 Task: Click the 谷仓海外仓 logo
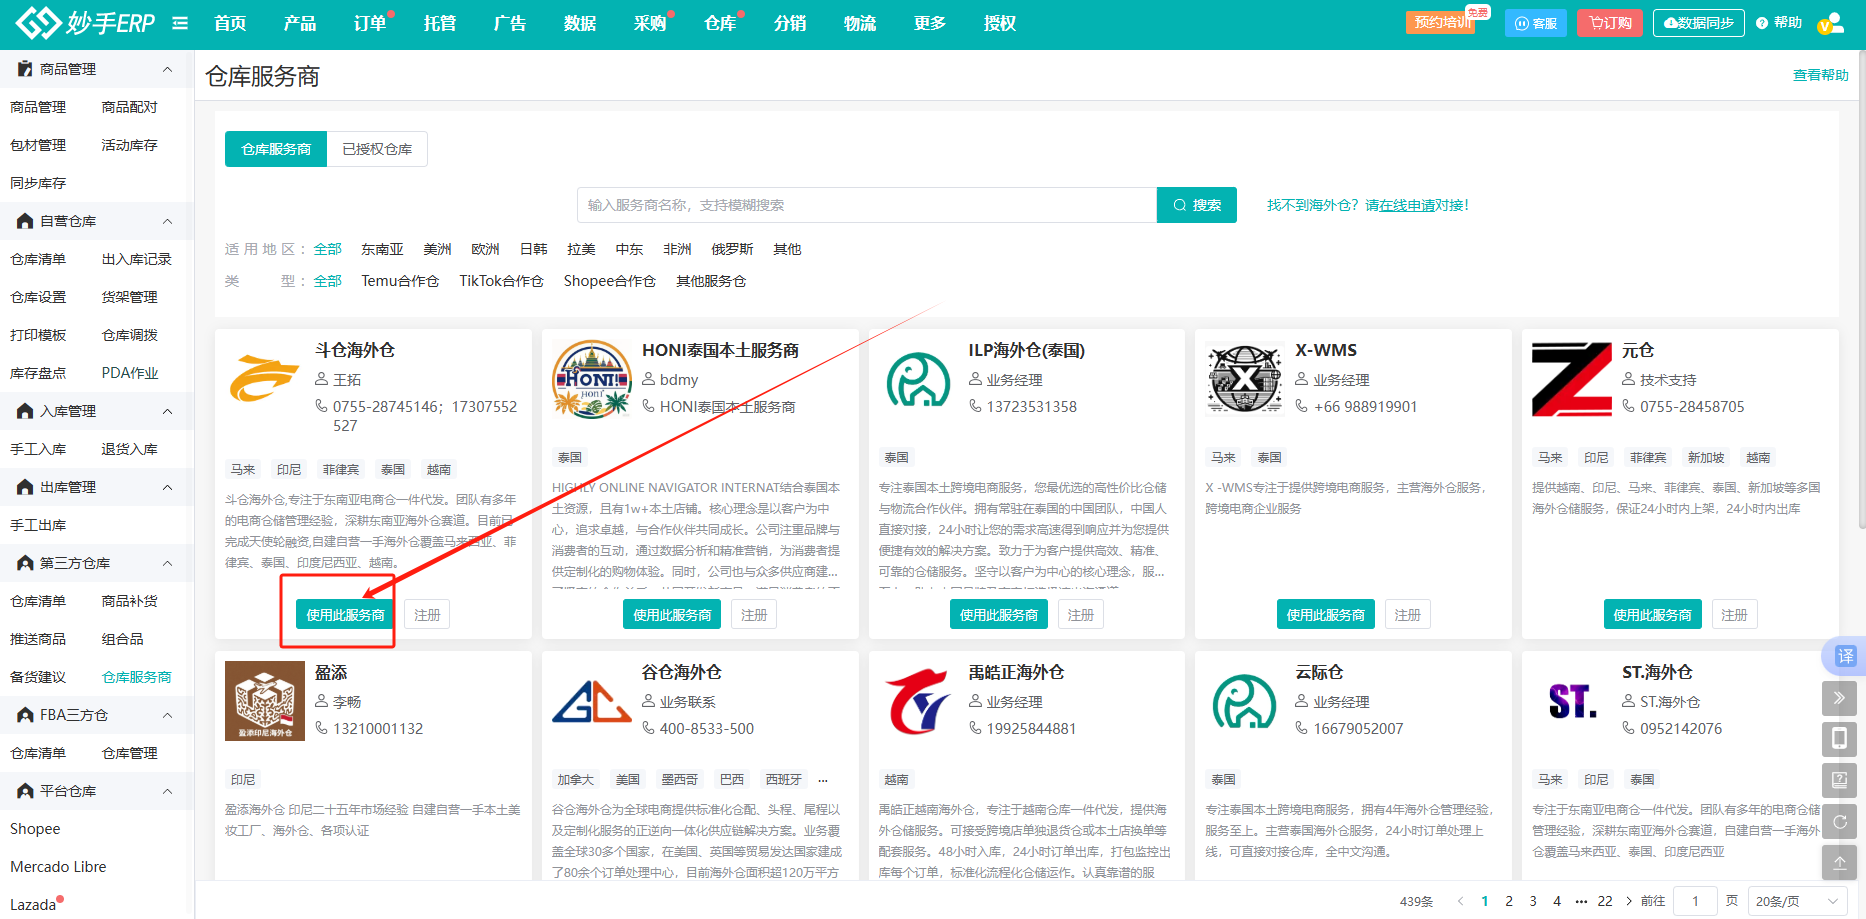click(x=591, y=701)
